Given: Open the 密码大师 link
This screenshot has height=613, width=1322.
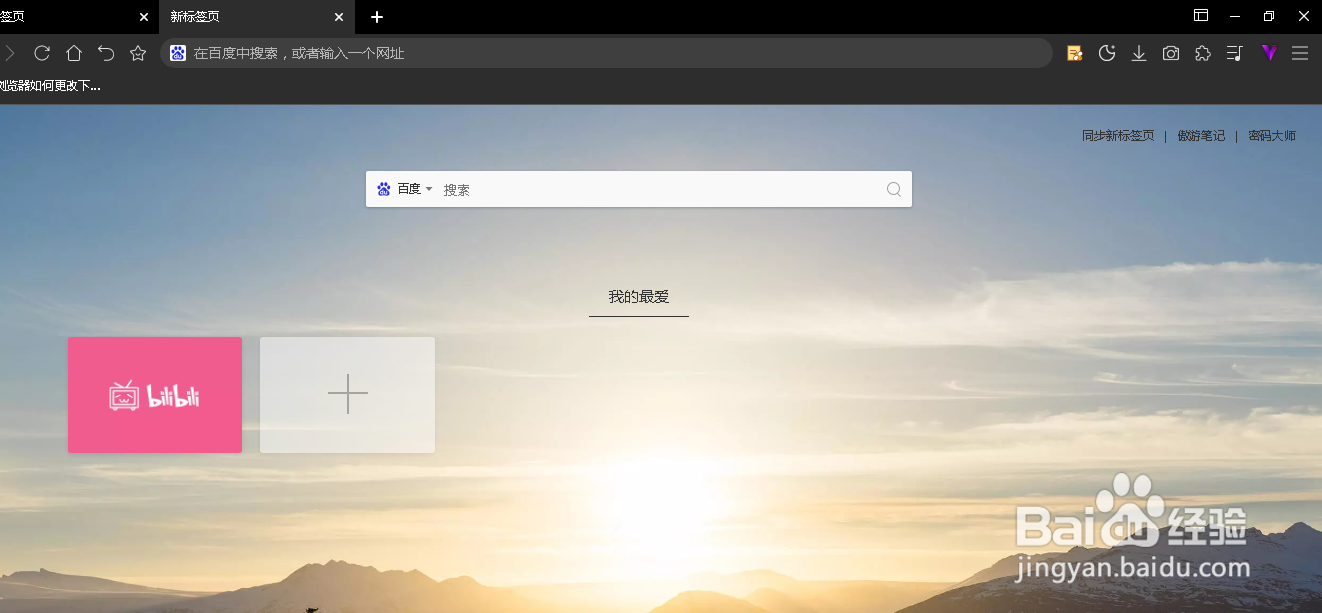Looking at the screenshot, I should pos(1272,136).
